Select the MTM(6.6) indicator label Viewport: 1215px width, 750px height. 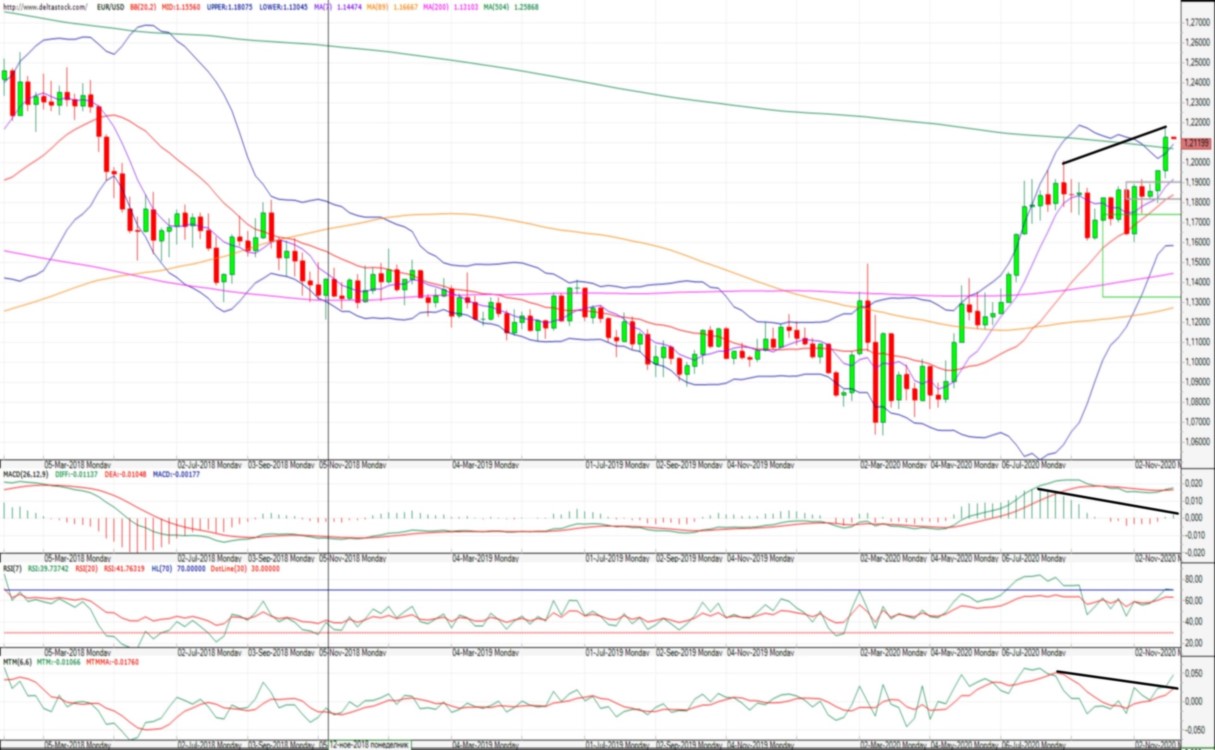pos(18,662)
